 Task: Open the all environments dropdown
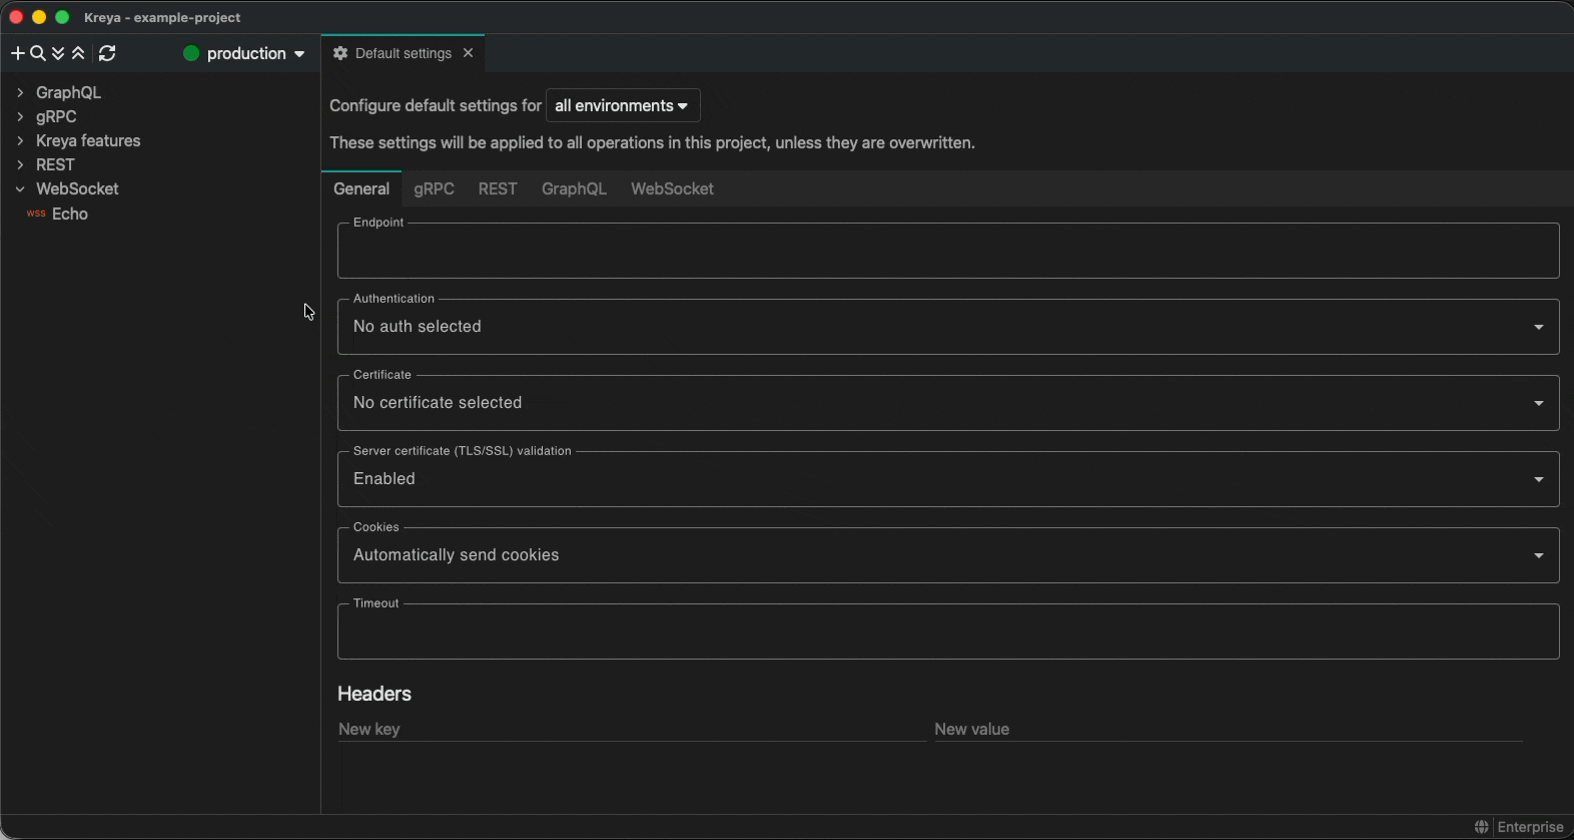tap(623, 105)
